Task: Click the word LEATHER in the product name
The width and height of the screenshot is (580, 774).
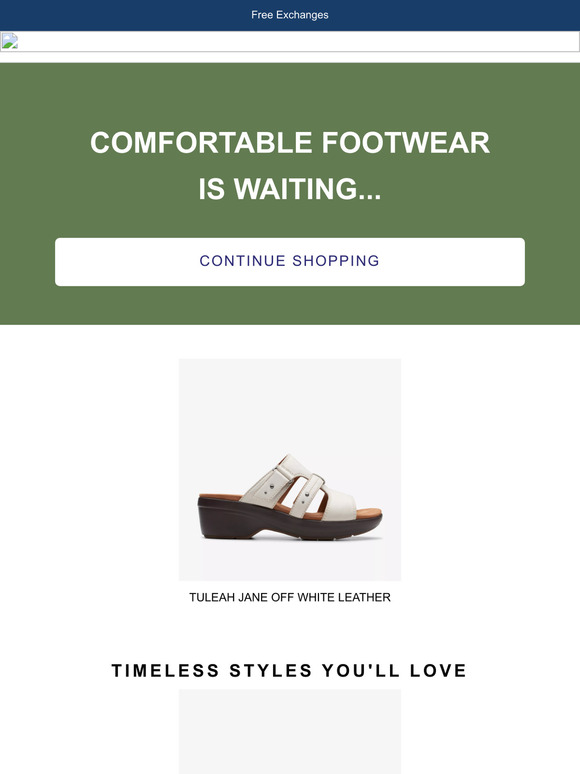Action: (364, 597)
